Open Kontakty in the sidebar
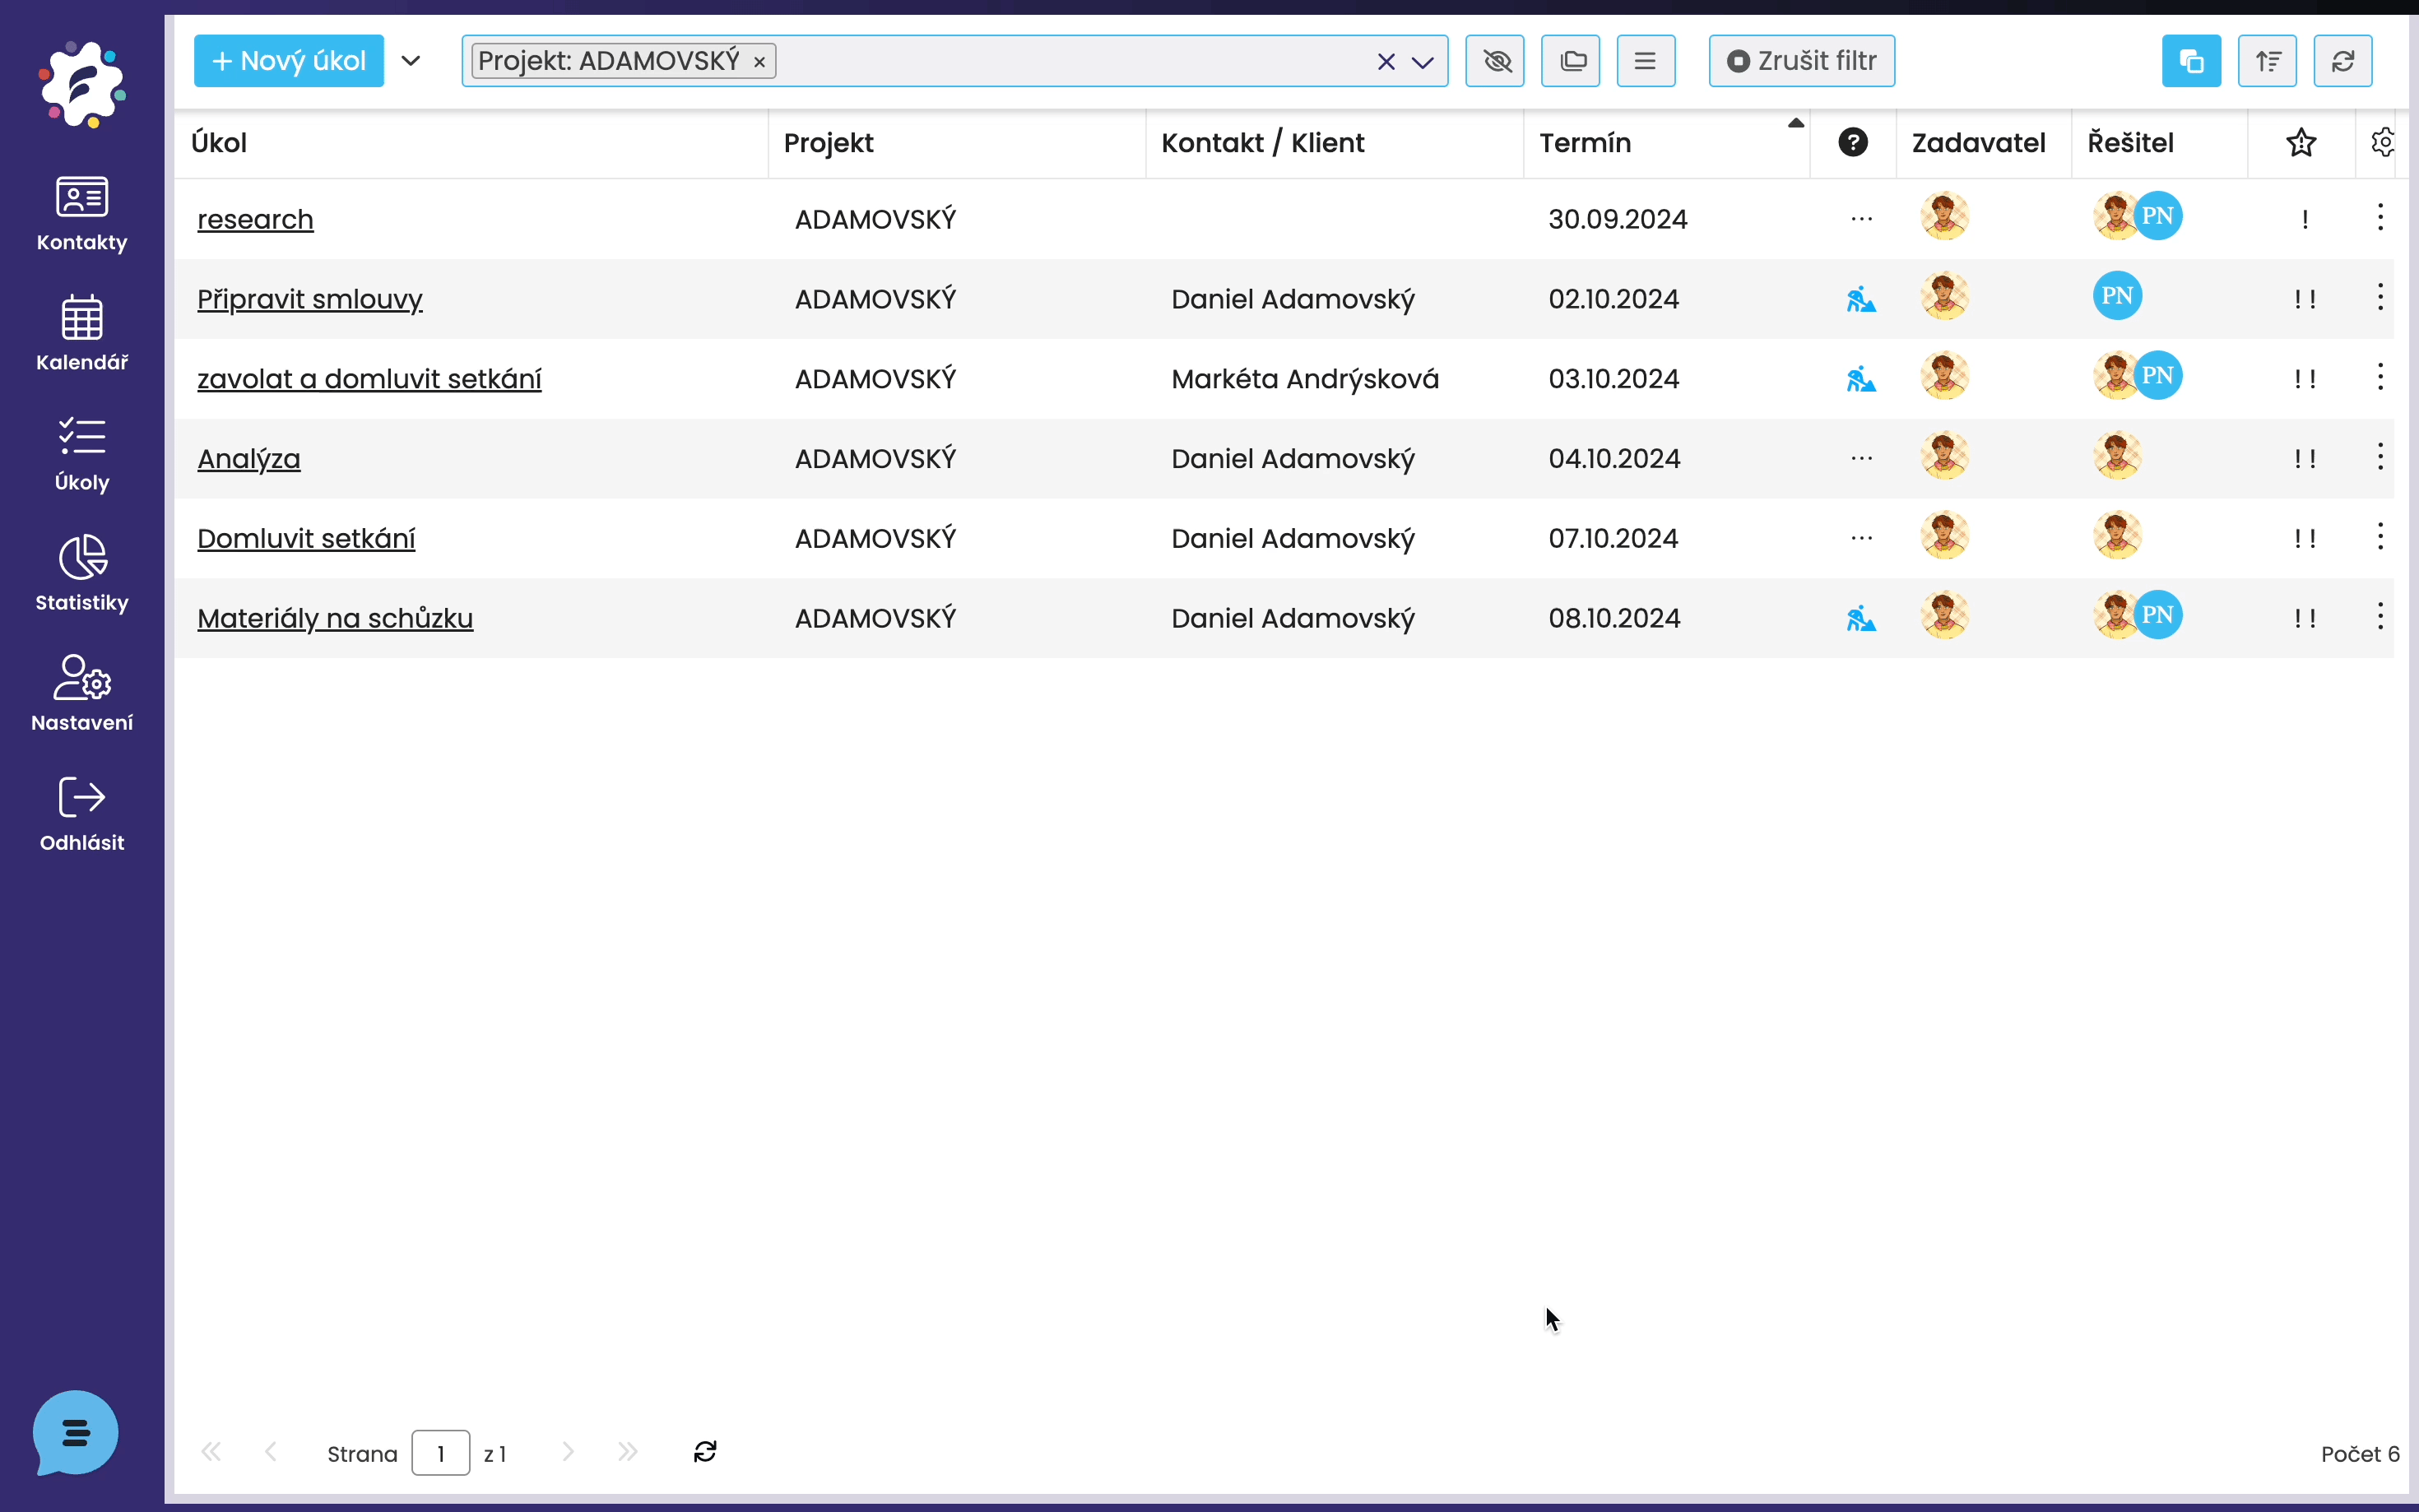2419x1512 pixels. coord(82,214)
